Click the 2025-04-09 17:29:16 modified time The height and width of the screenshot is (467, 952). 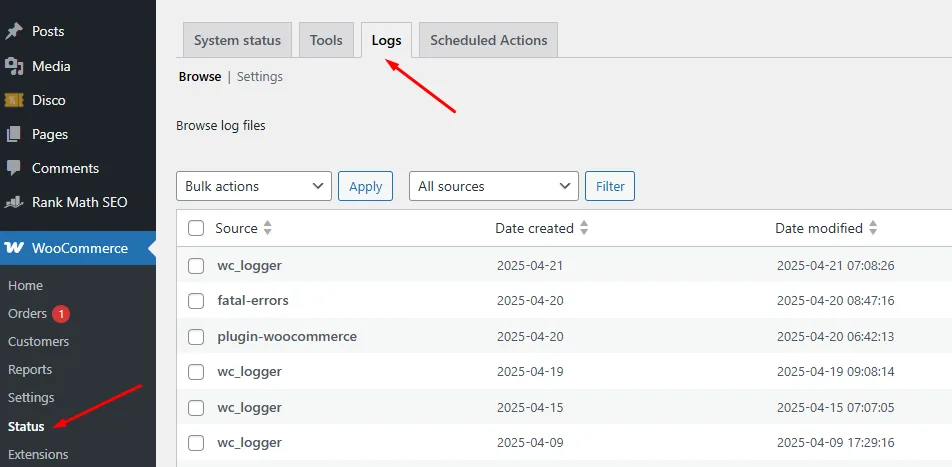(835, 443)
